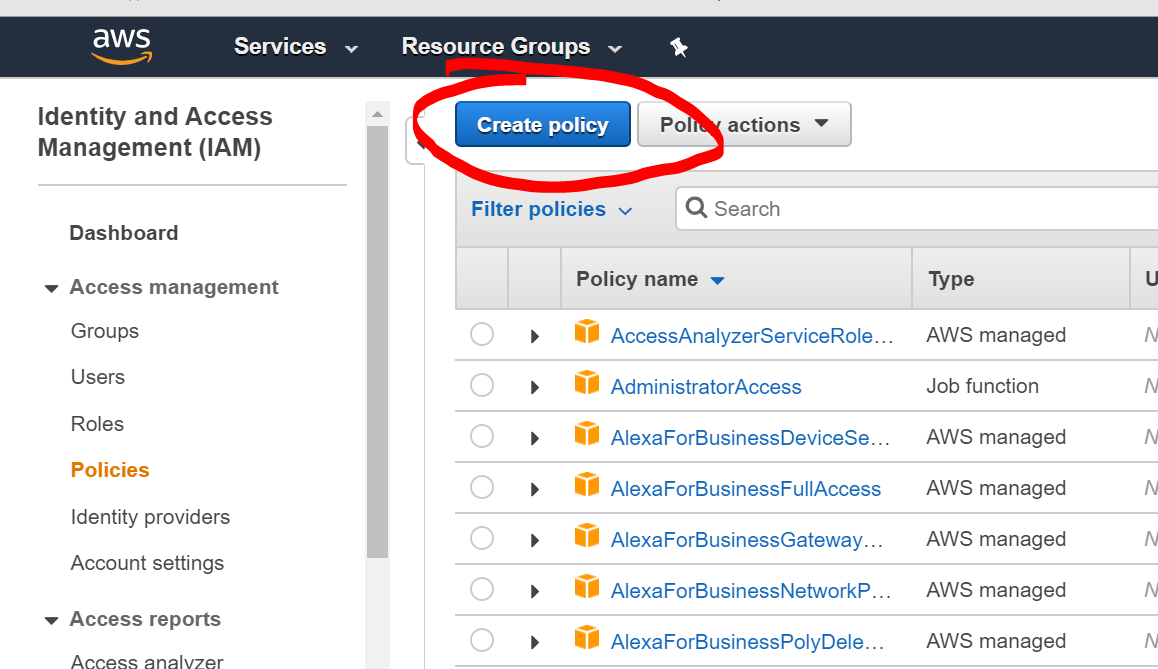Click the AdministratorAccess policy box icon
Screen dimensions: 1158x669
pyautogui.click(x=587, y=384)
